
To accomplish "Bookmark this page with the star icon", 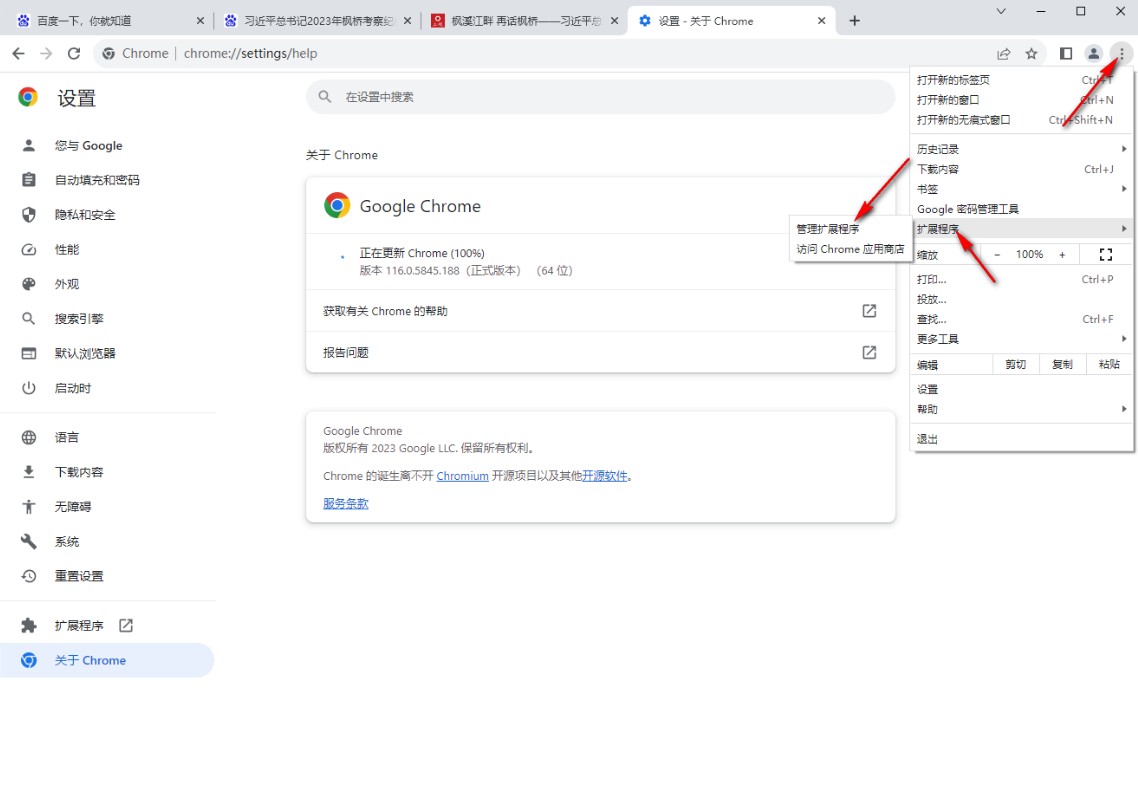I will pos(1031,54).
